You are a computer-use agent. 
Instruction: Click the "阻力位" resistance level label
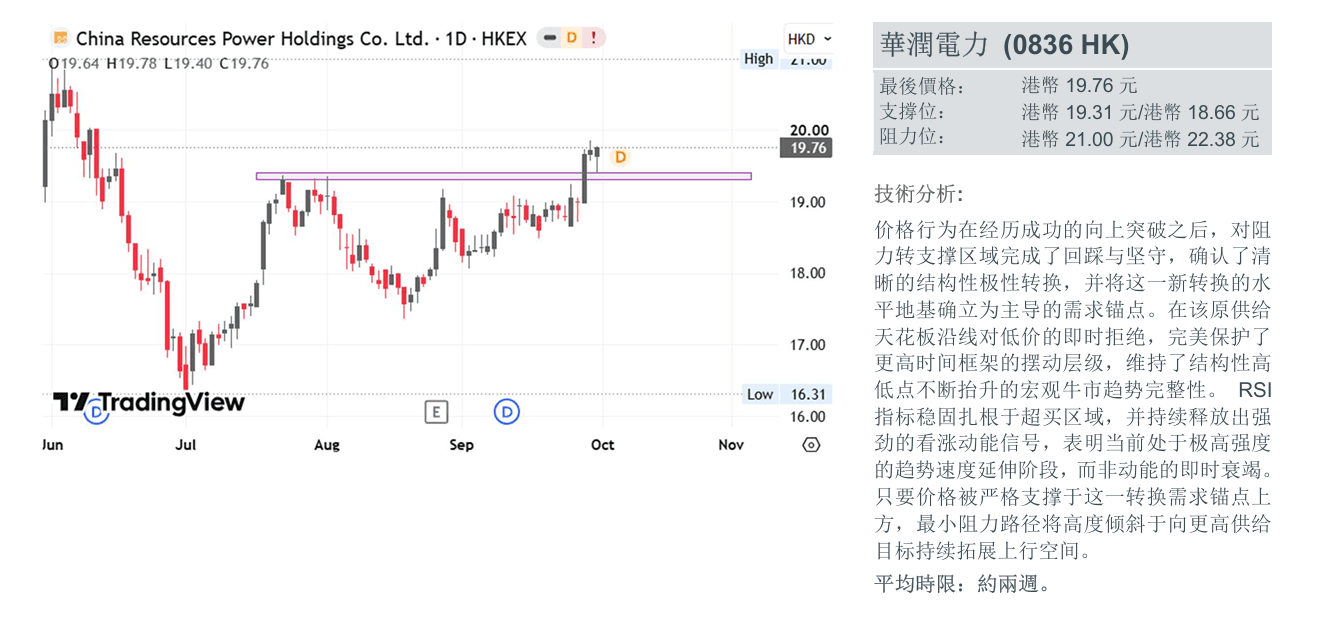pos(912,138)
